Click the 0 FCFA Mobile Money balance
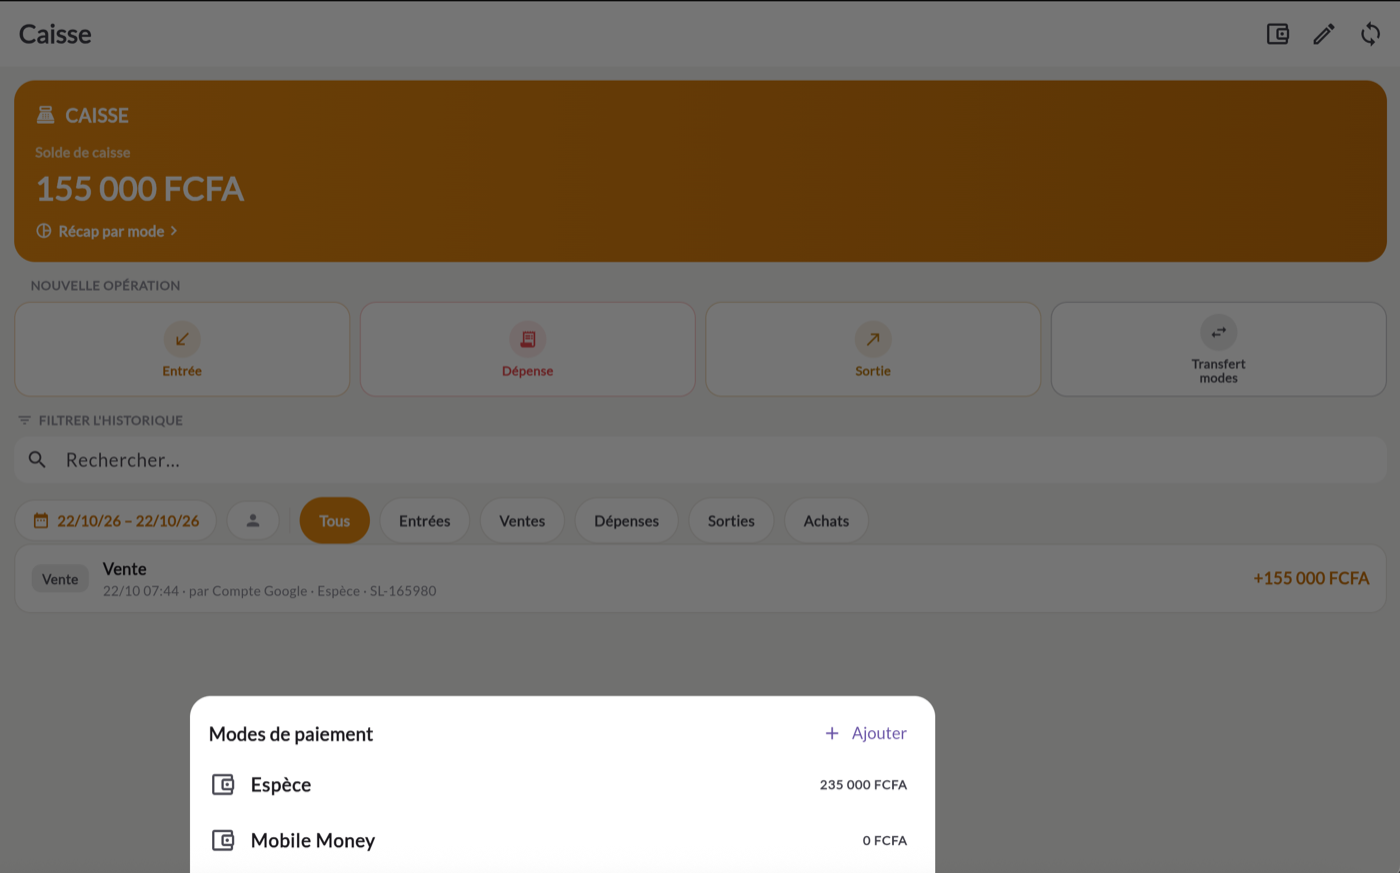The image size is (1400, 873). pos(885,841)
